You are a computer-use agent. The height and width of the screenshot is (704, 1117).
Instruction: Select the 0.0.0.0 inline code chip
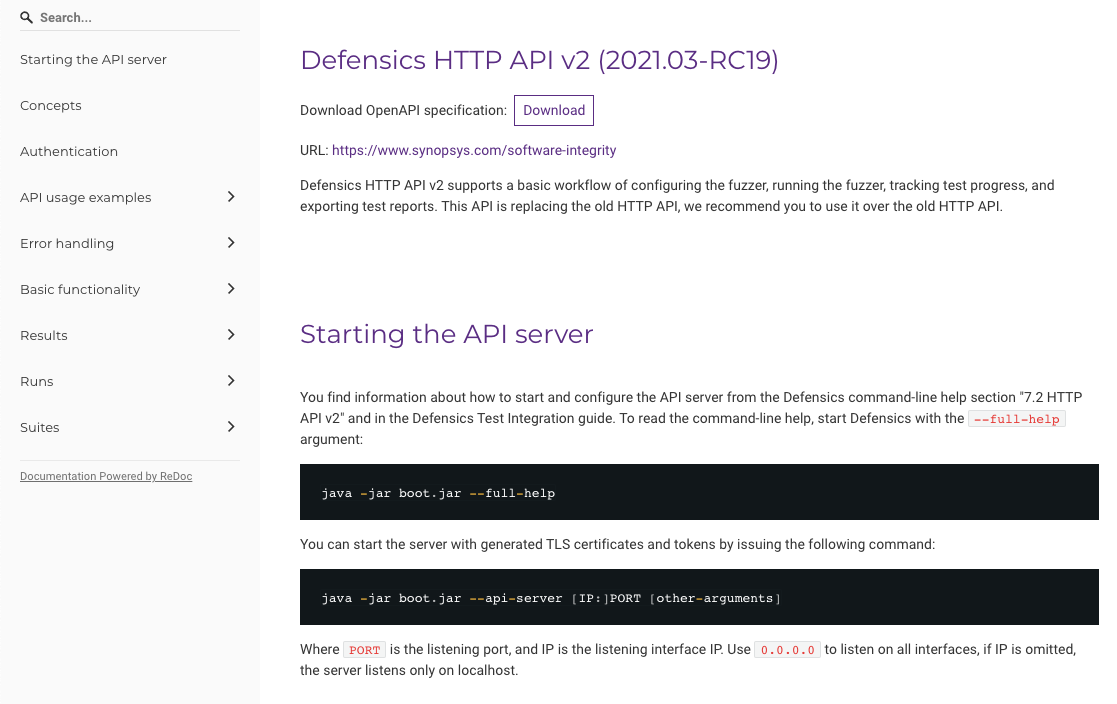coord(787,649)
